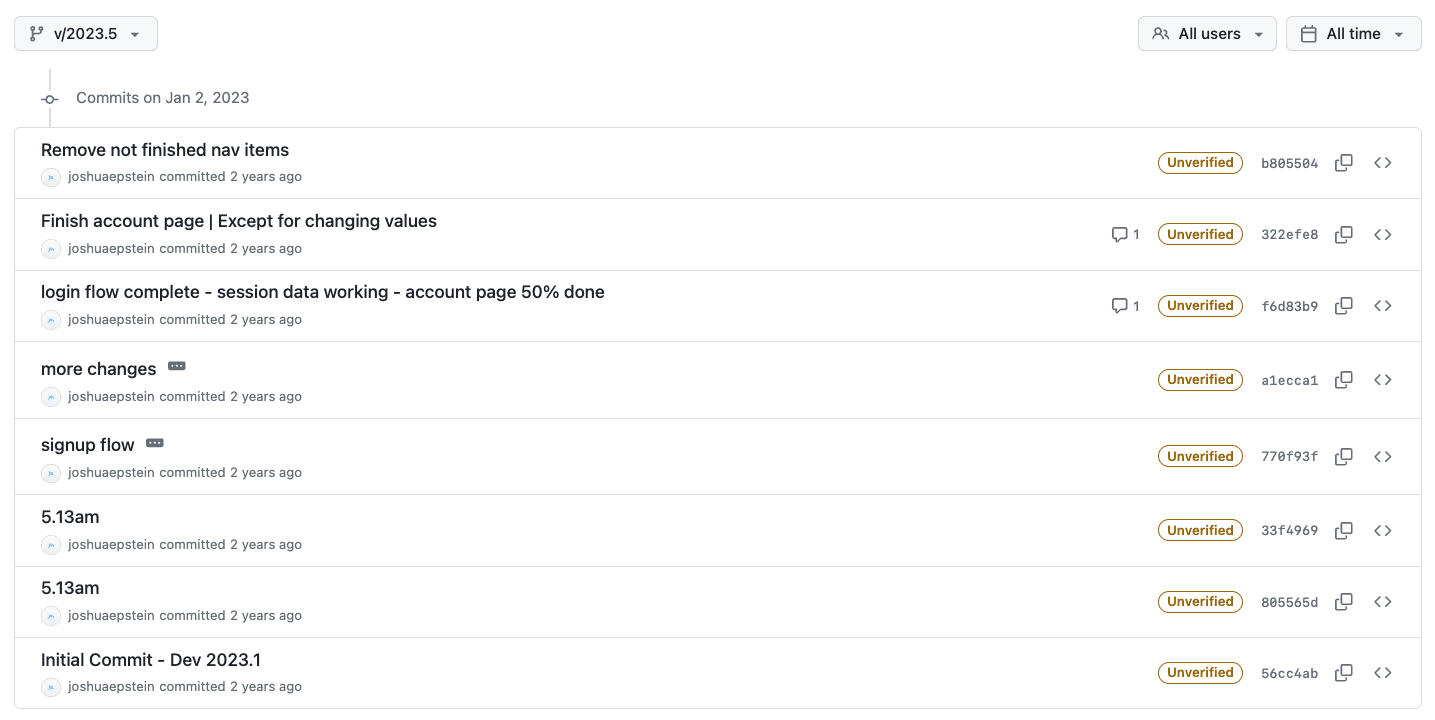Check the Unverified badge on commit a1ecca1
1435x720 pixels.
(x=1200, y=379)
